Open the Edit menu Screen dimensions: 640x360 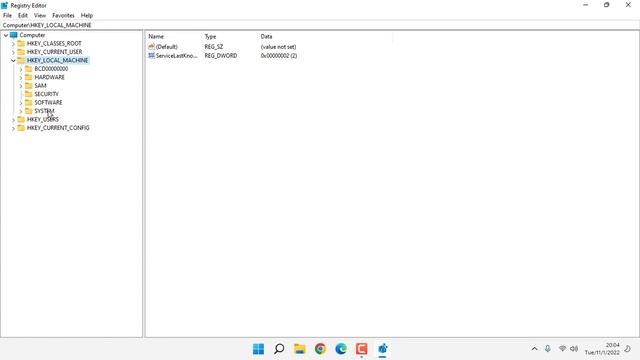(x=23, y=16)
